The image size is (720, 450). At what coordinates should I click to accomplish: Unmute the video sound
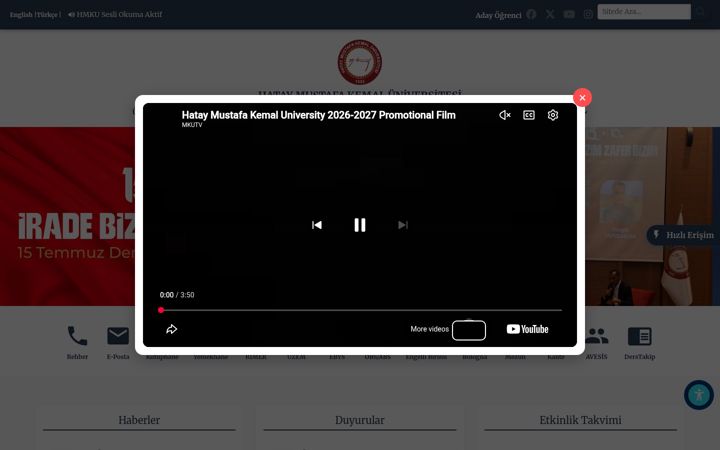click(x=505, y=115)
